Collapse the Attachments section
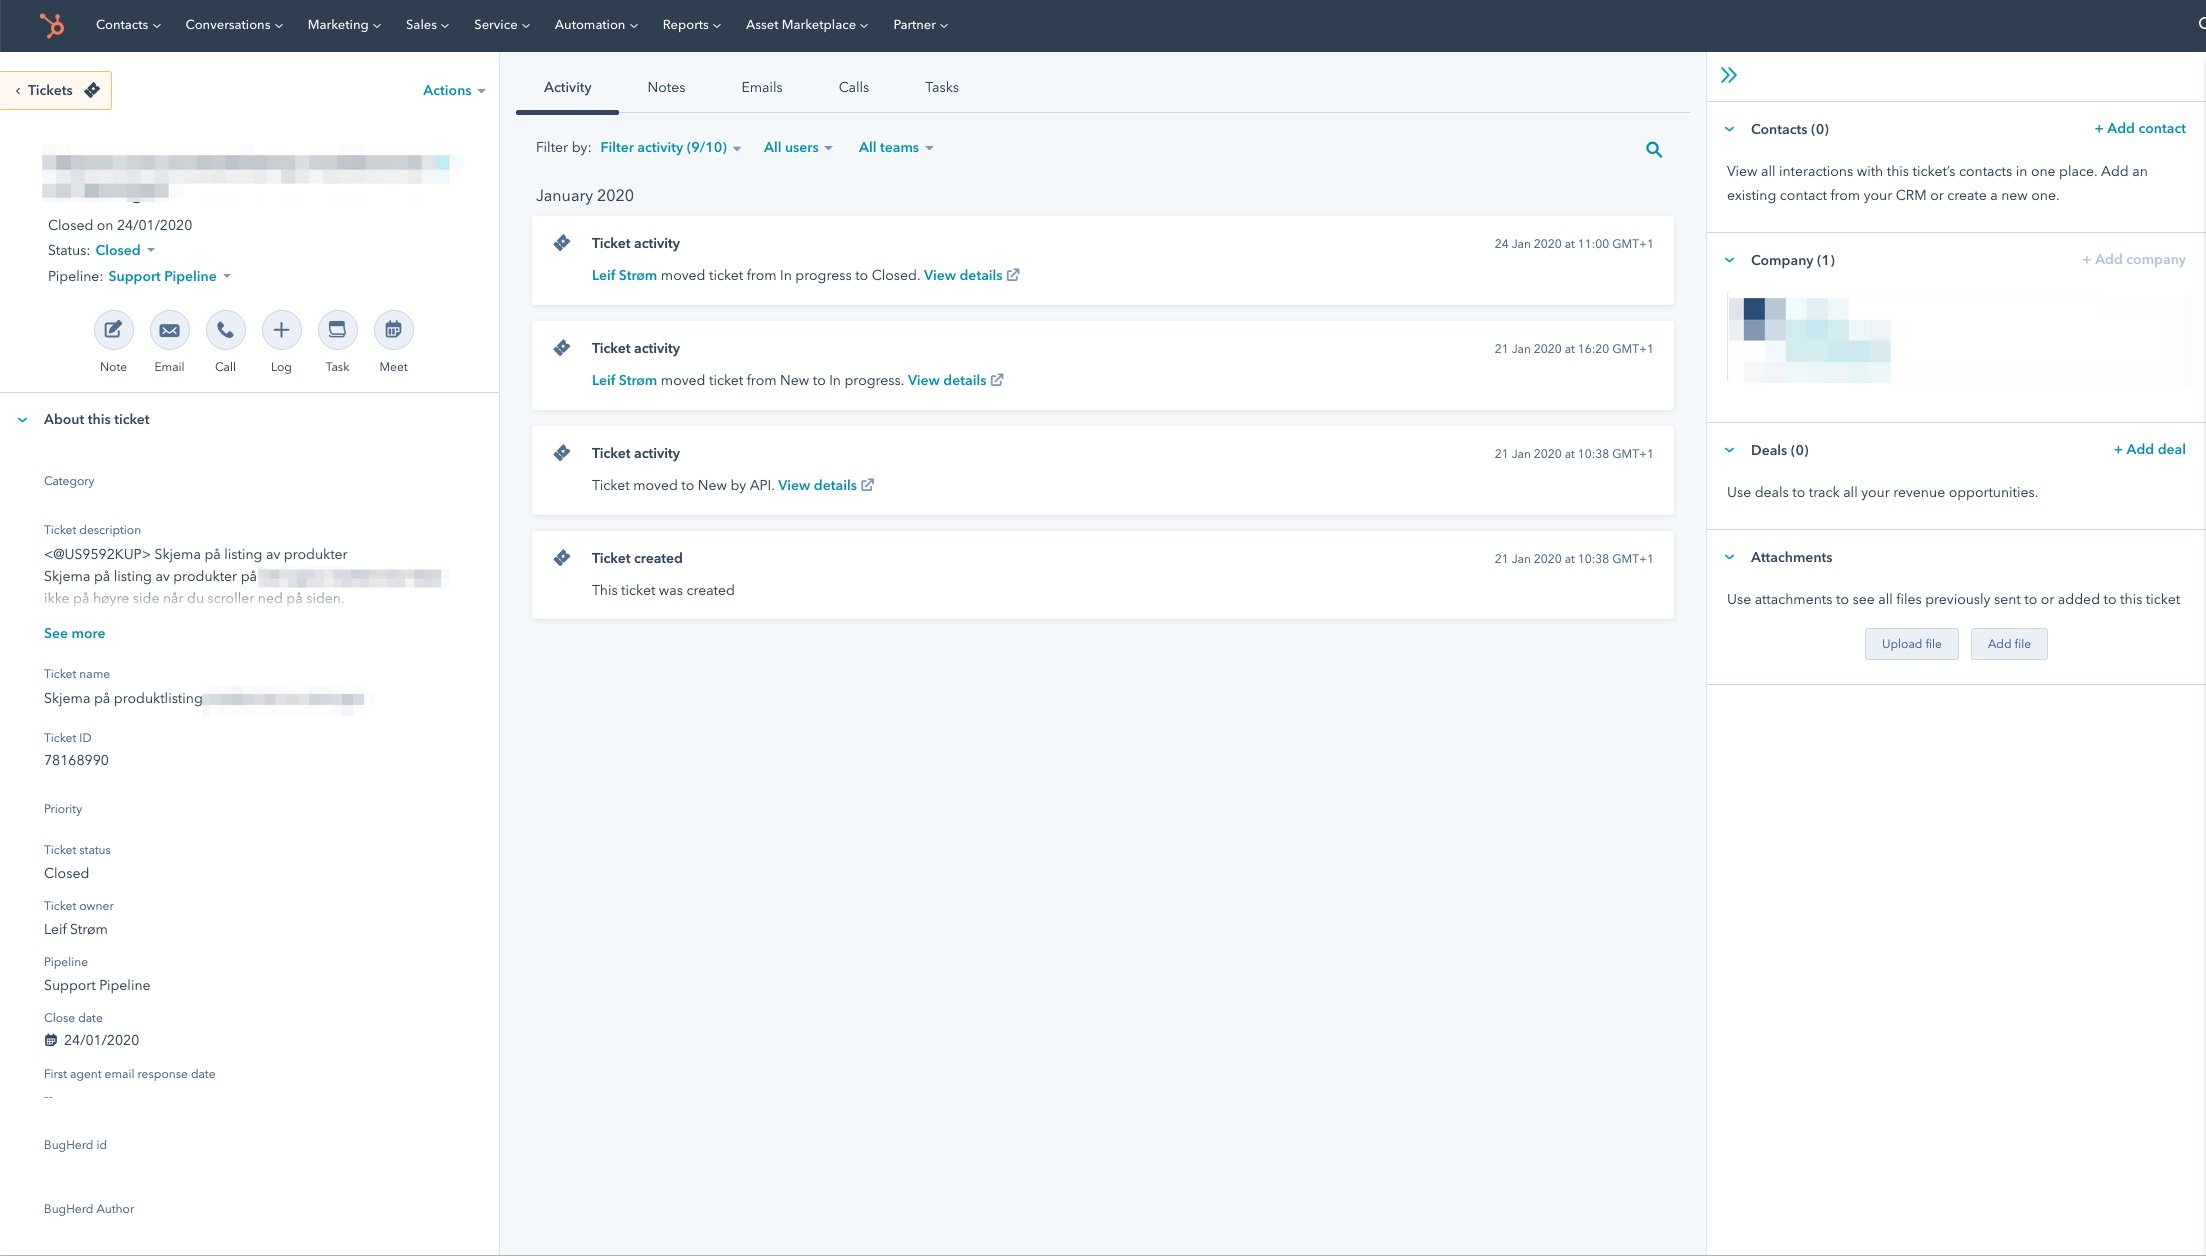Viewport: 2206px width, 1256px height. point(1729,557)
